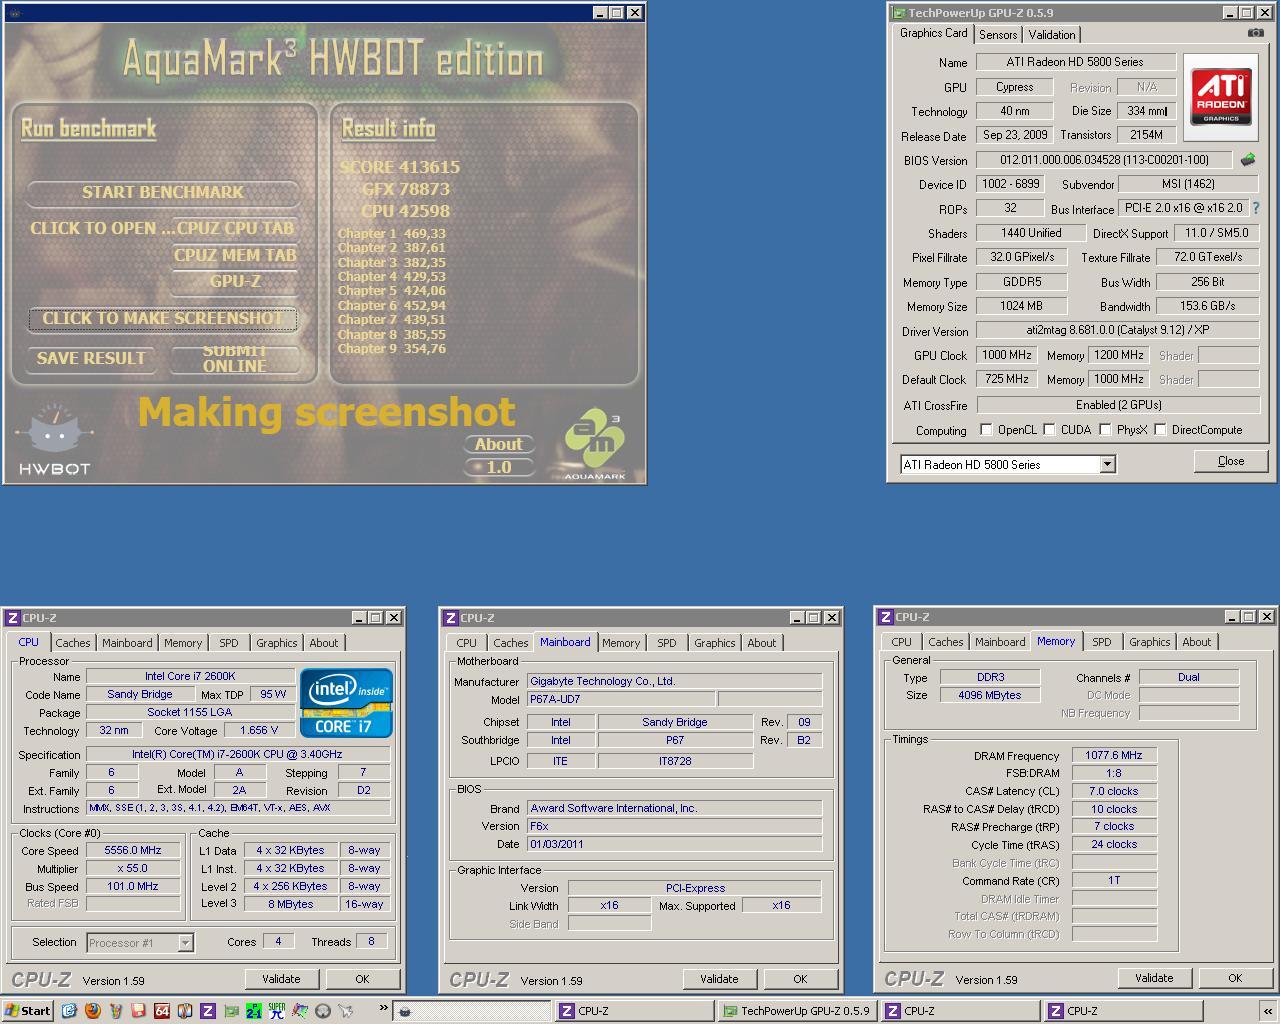This screenshot has width=1280, height=1024.
Task: Click the CPUZ MEM TAB button
Action: (x=236, y=255)
